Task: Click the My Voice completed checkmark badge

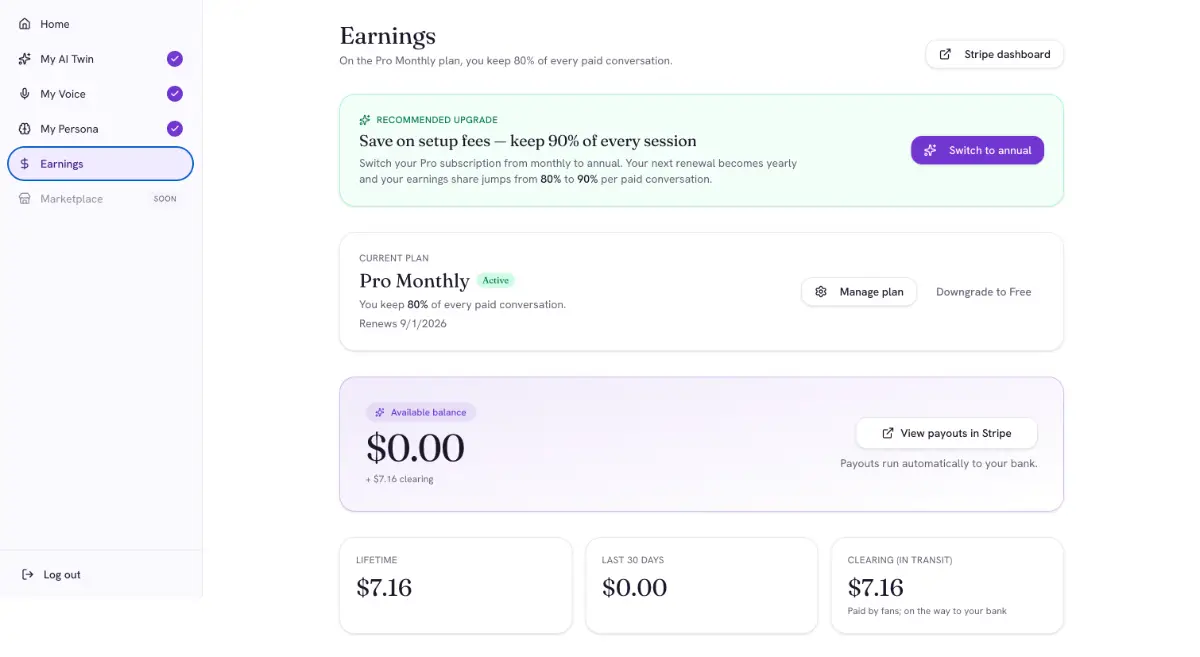Action: pos(175,94)
